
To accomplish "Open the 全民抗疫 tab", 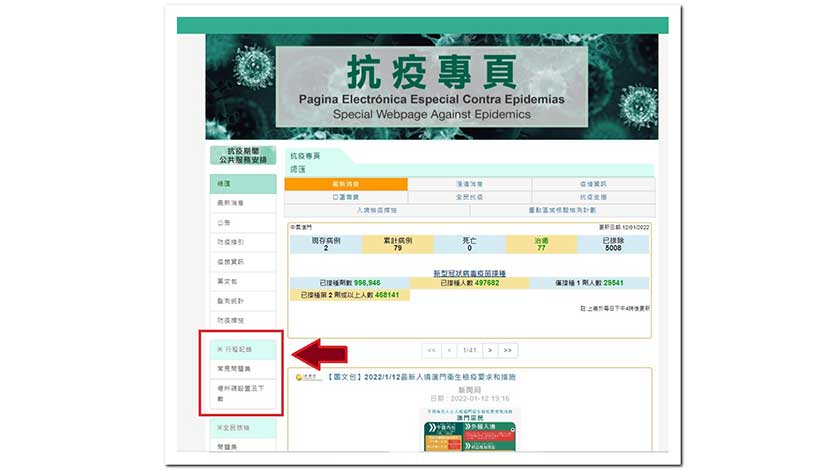I will point(469,197).
